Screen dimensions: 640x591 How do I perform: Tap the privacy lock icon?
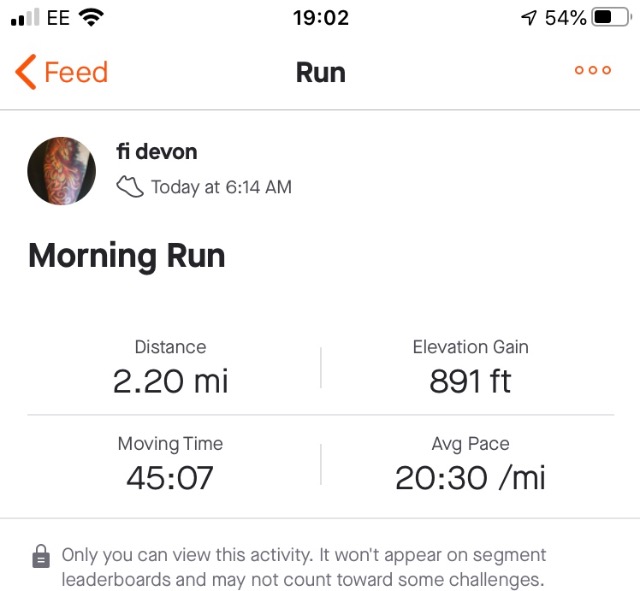point(41,556)
